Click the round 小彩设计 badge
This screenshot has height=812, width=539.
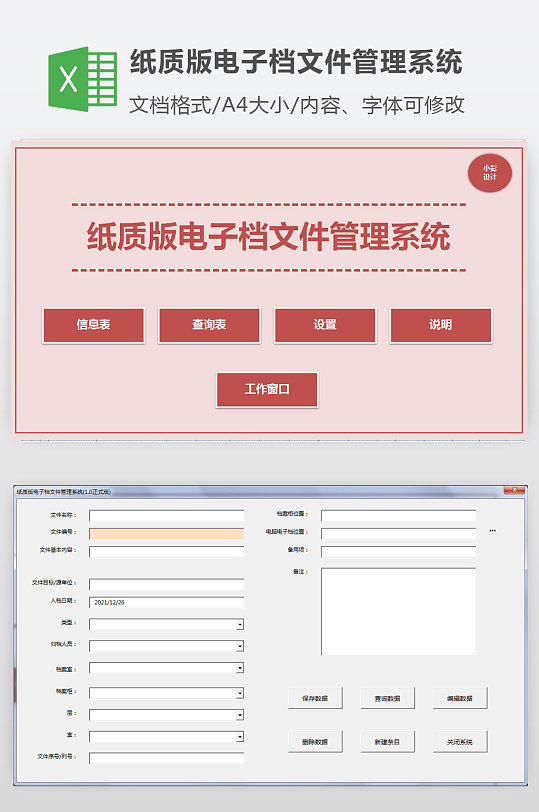[x=490, y=173]
